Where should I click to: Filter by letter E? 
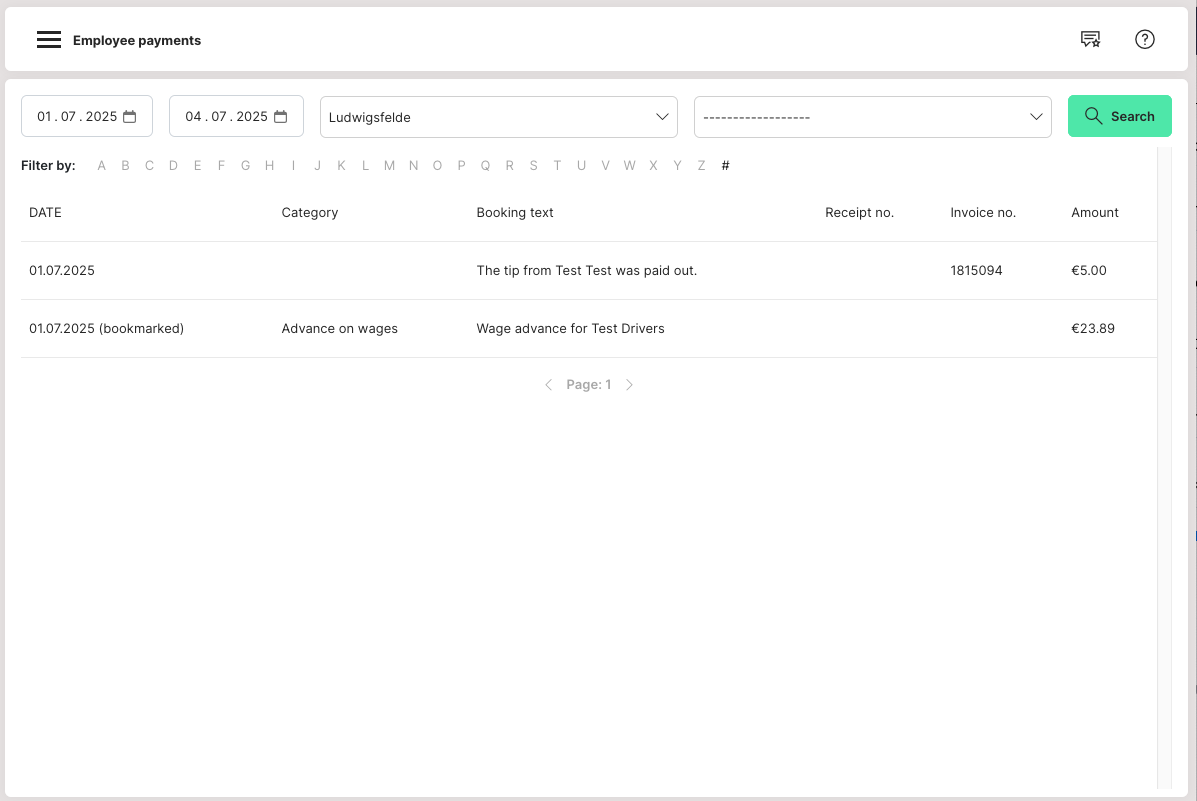[197, 165]
